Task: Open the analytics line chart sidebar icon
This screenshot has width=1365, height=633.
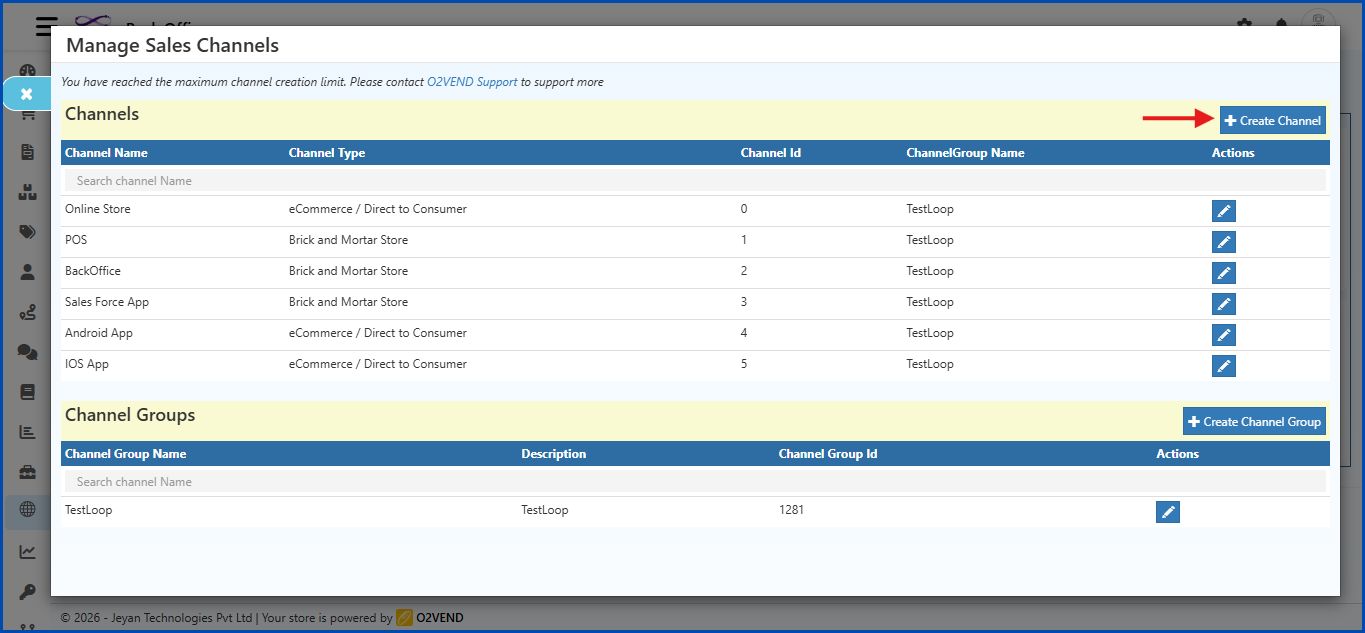Action: (27, 551)
